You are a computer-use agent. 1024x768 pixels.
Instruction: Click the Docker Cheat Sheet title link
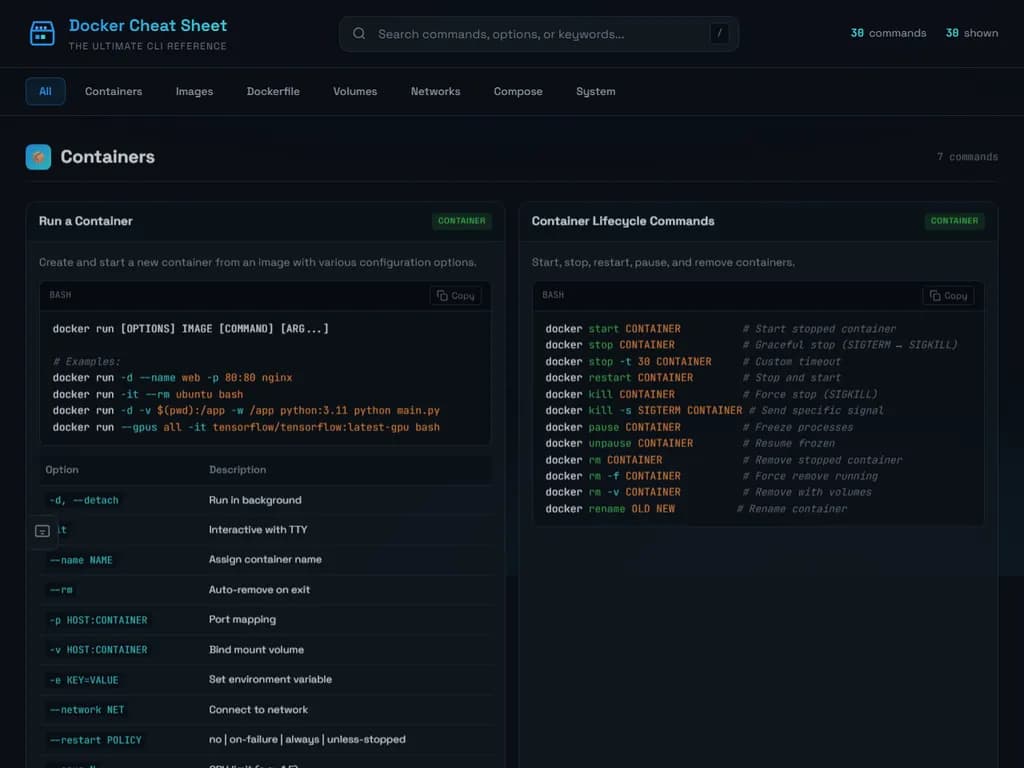point(148,25)
